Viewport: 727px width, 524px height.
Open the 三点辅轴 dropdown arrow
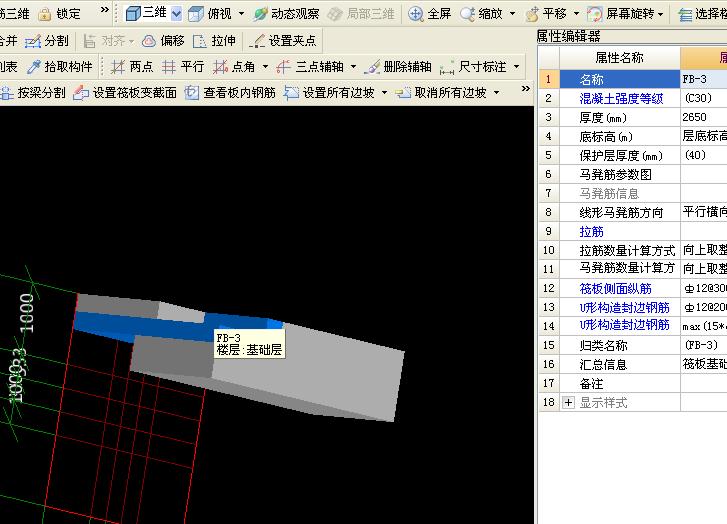pyautogui.click(x=354, y=67)
